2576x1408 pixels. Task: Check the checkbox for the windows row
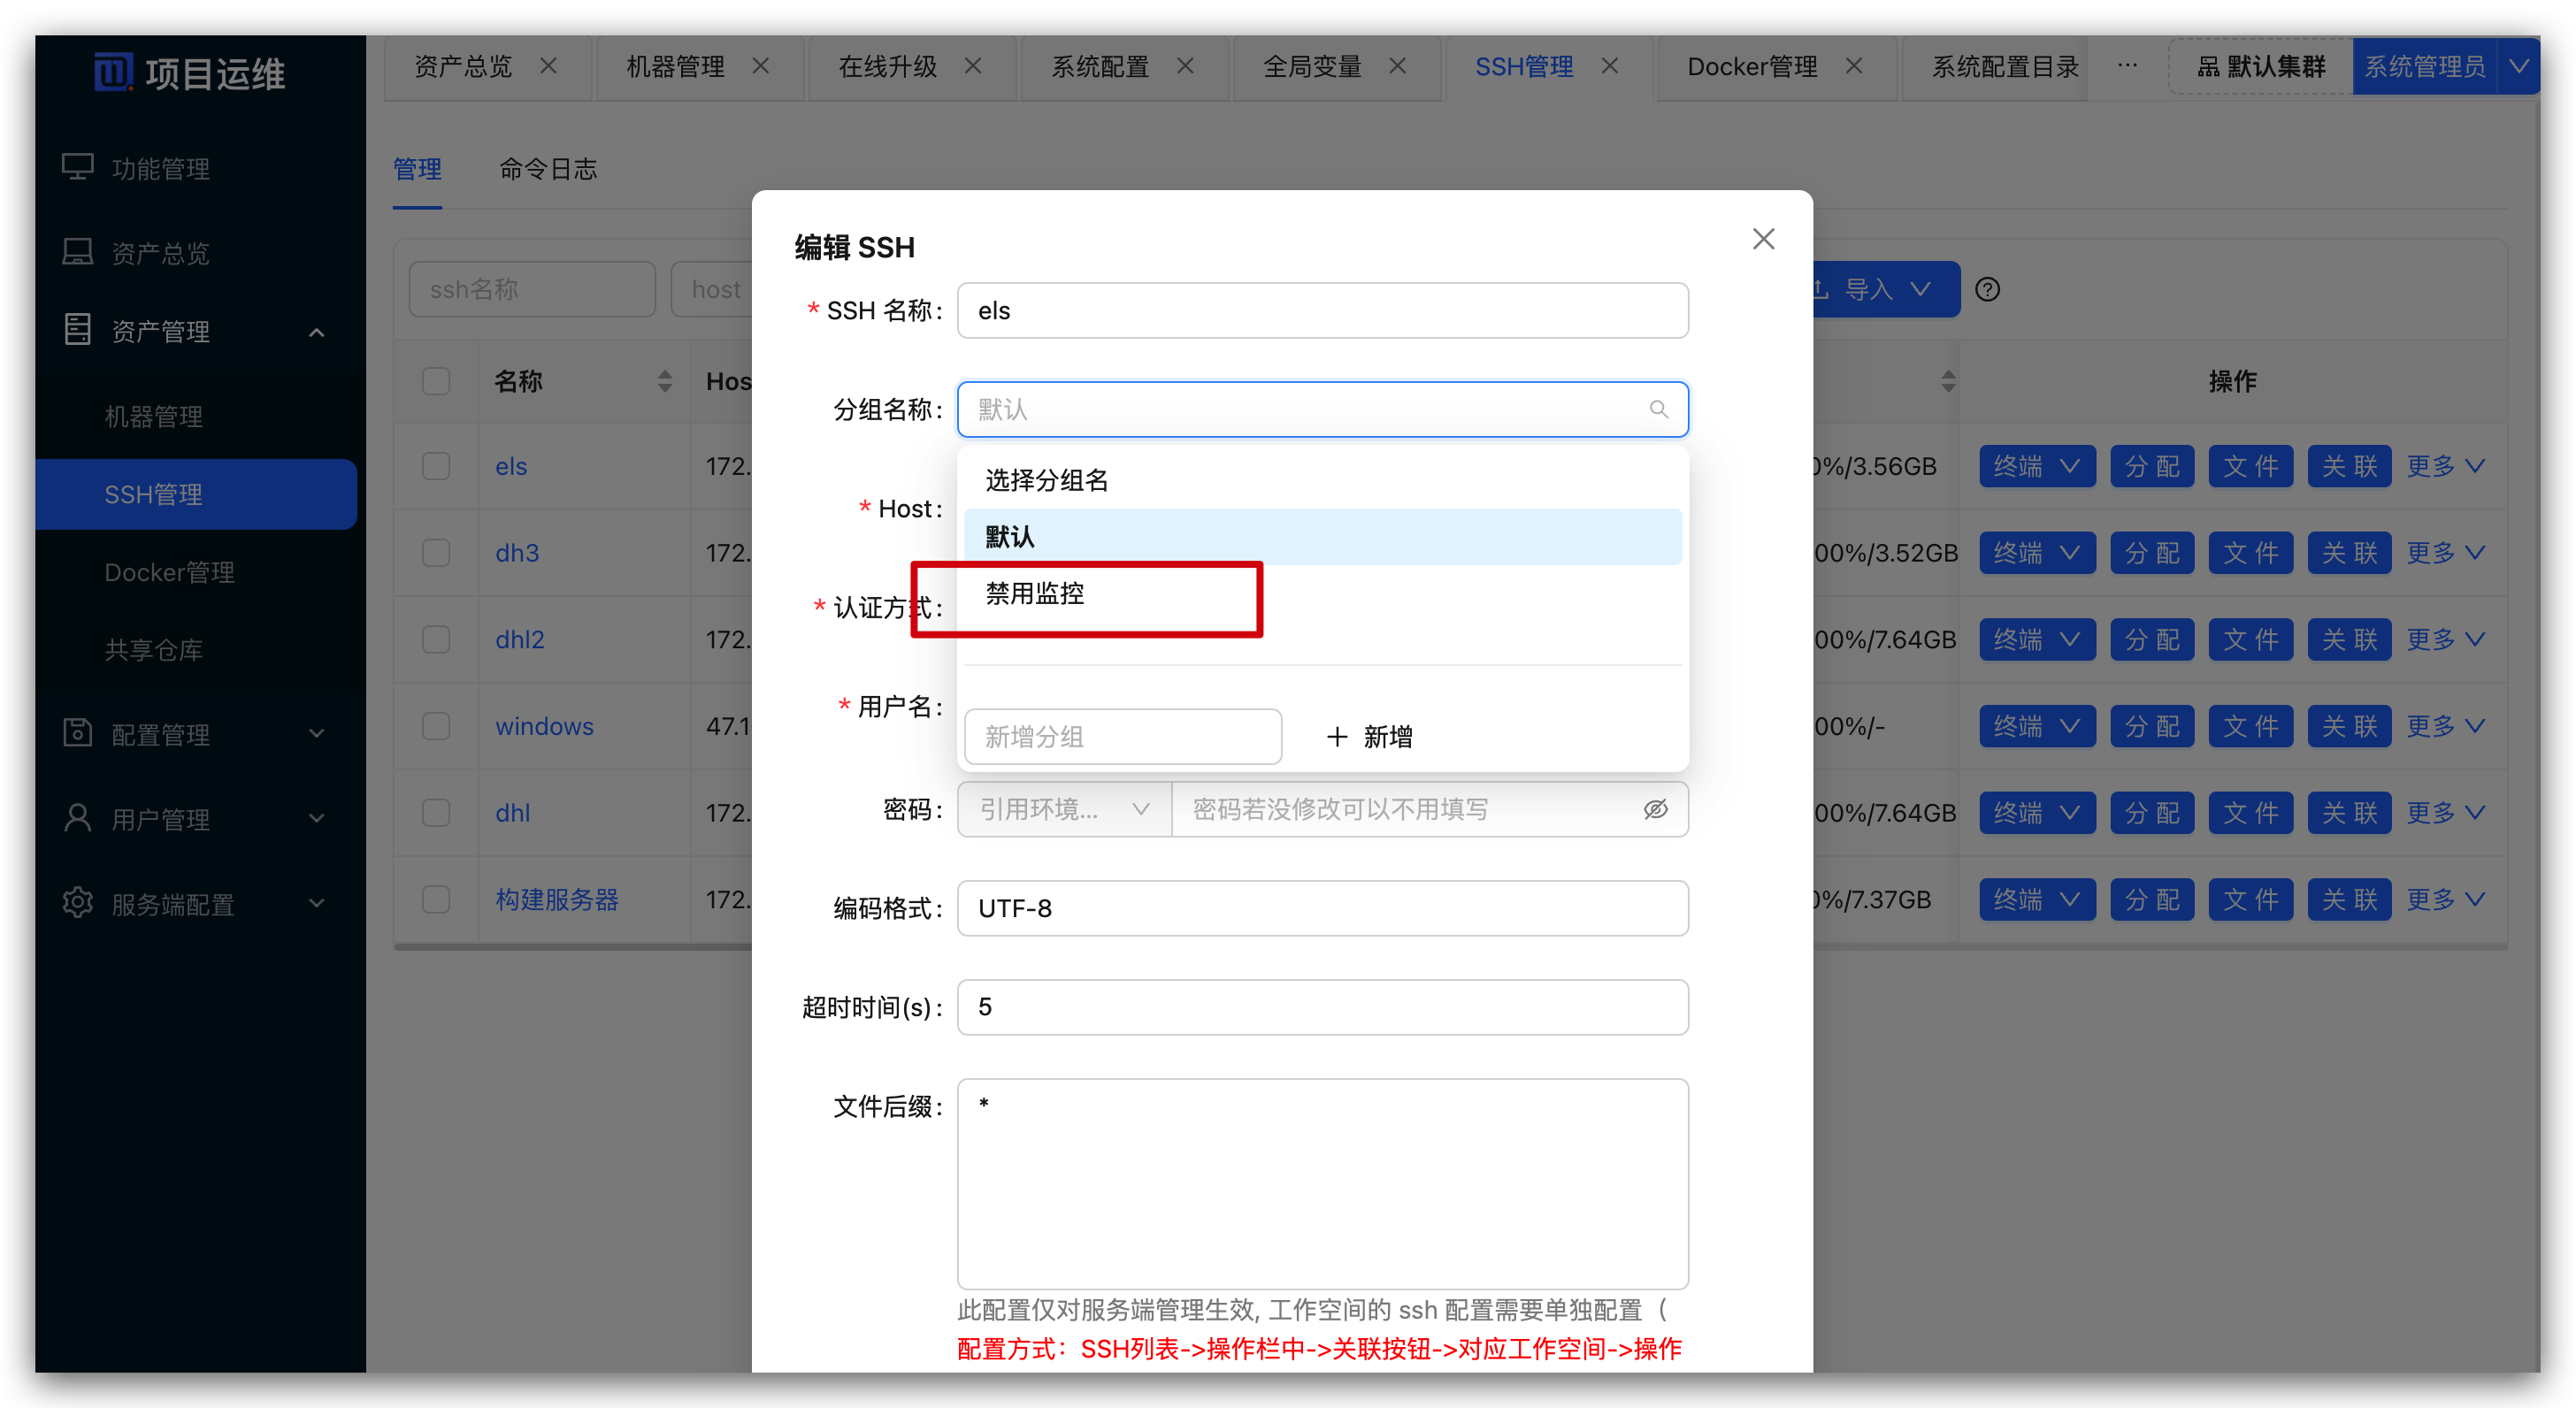coord(435,727)
